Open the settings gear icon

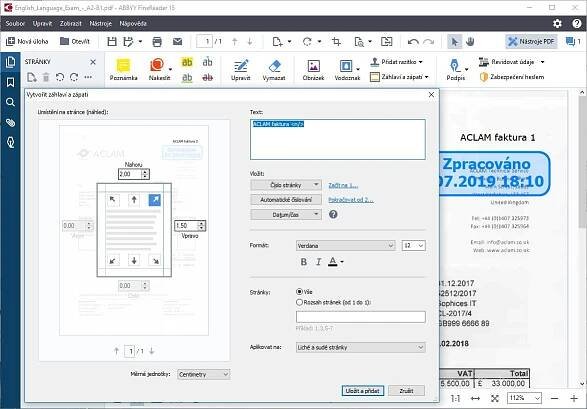[557, 24]
